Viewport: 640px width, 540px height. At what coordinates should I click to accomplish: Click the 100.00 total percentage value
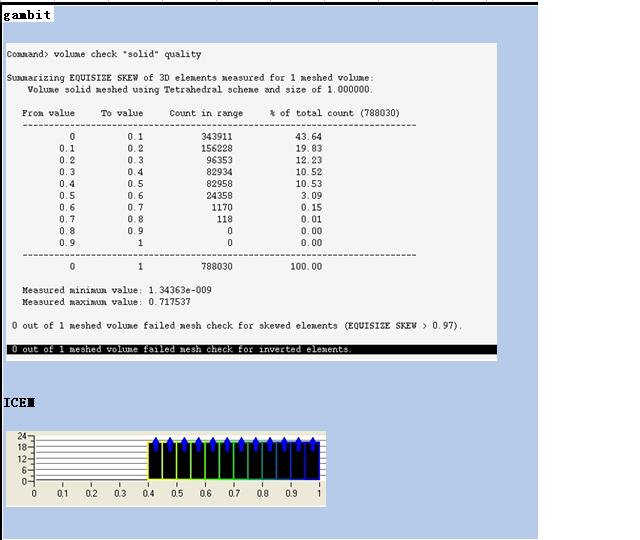click(x=306, y=267)
